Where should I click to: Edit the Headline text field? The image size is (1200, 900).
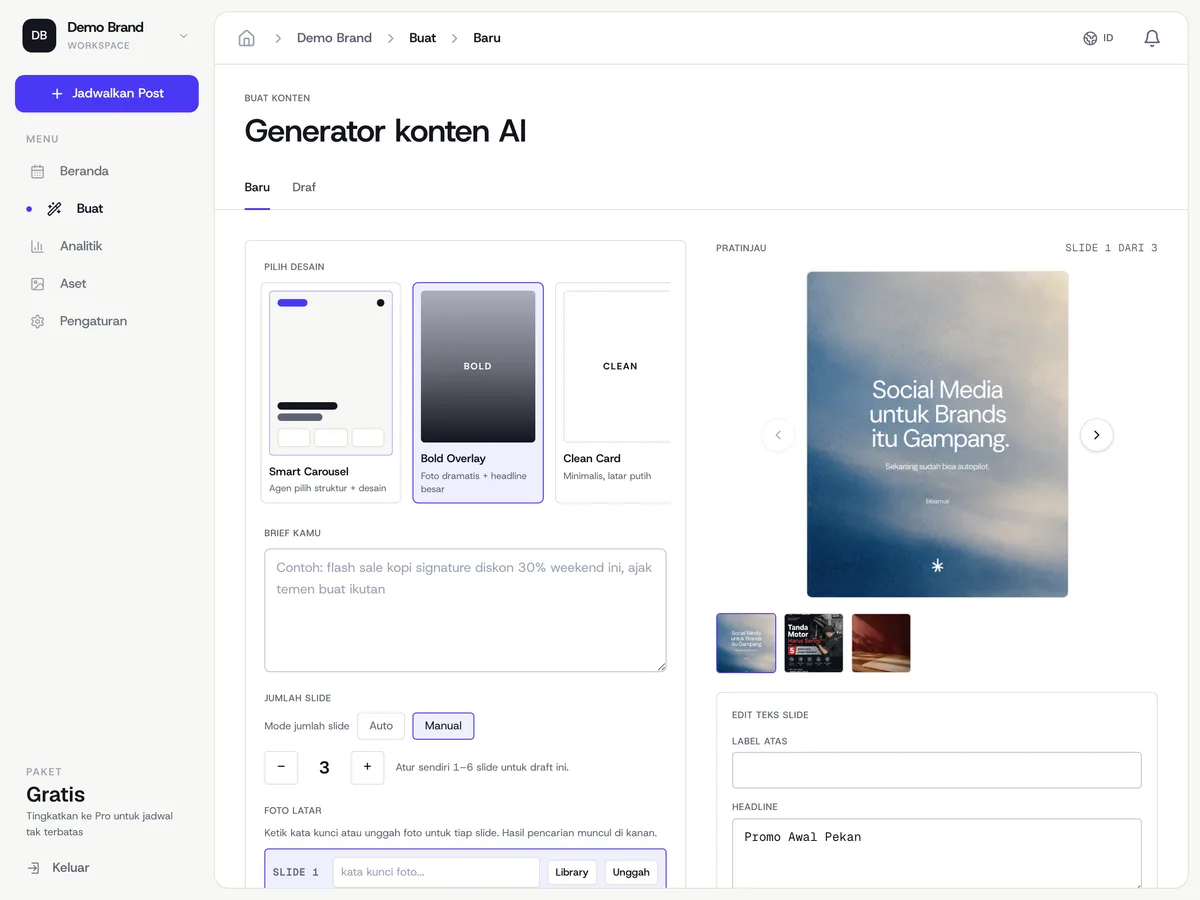937,853
